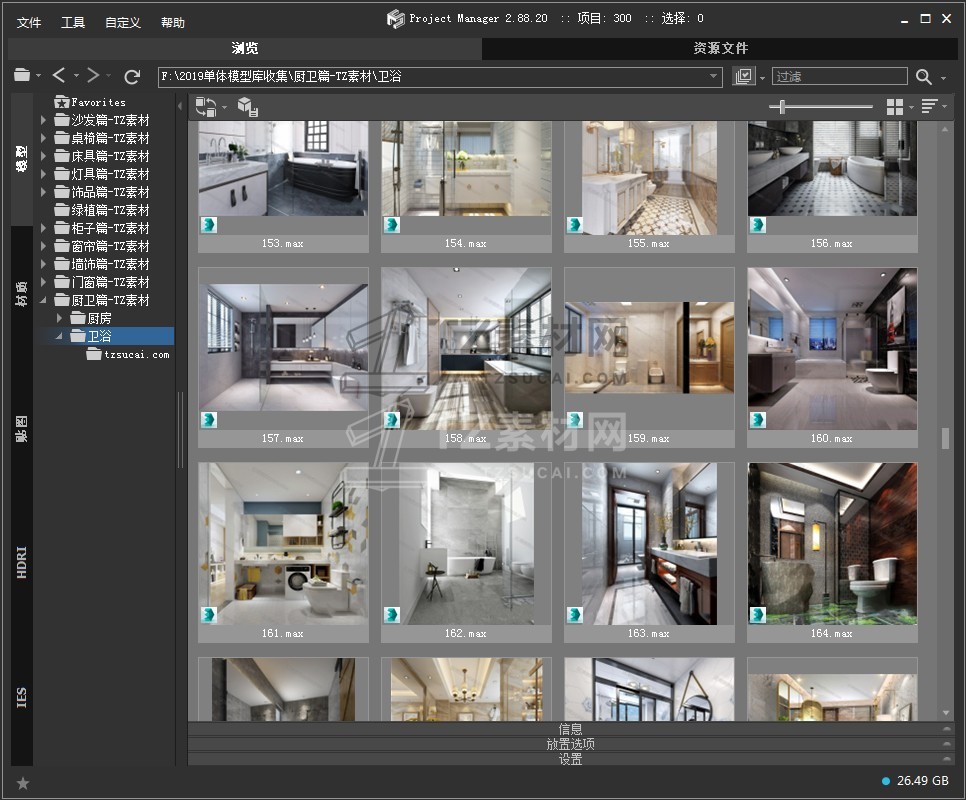
Task: Collapse the tree panel with the arrow
Action: [x=180, y=105]
